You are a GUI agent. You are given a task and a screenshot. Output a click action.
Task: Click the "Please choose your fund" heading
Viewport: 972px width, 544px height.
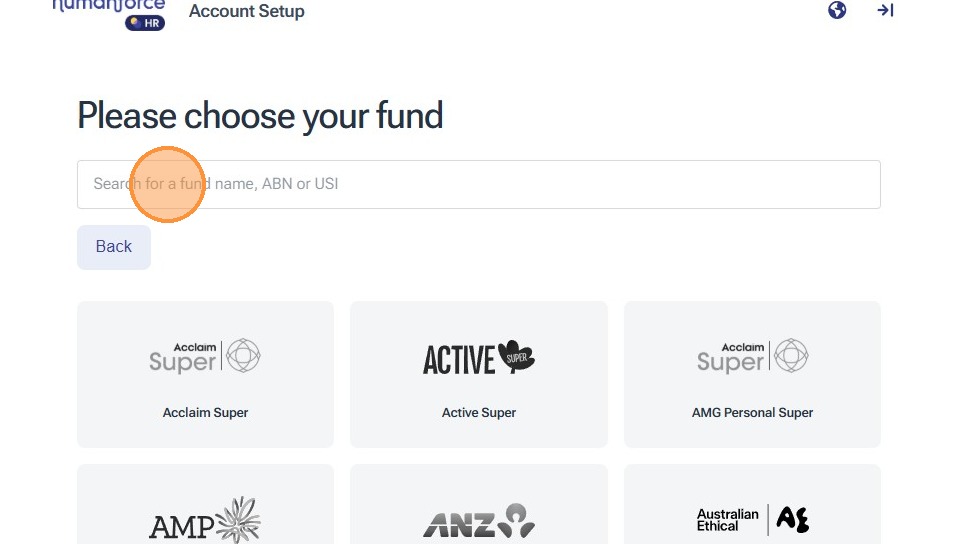click(x=260, y=116)
